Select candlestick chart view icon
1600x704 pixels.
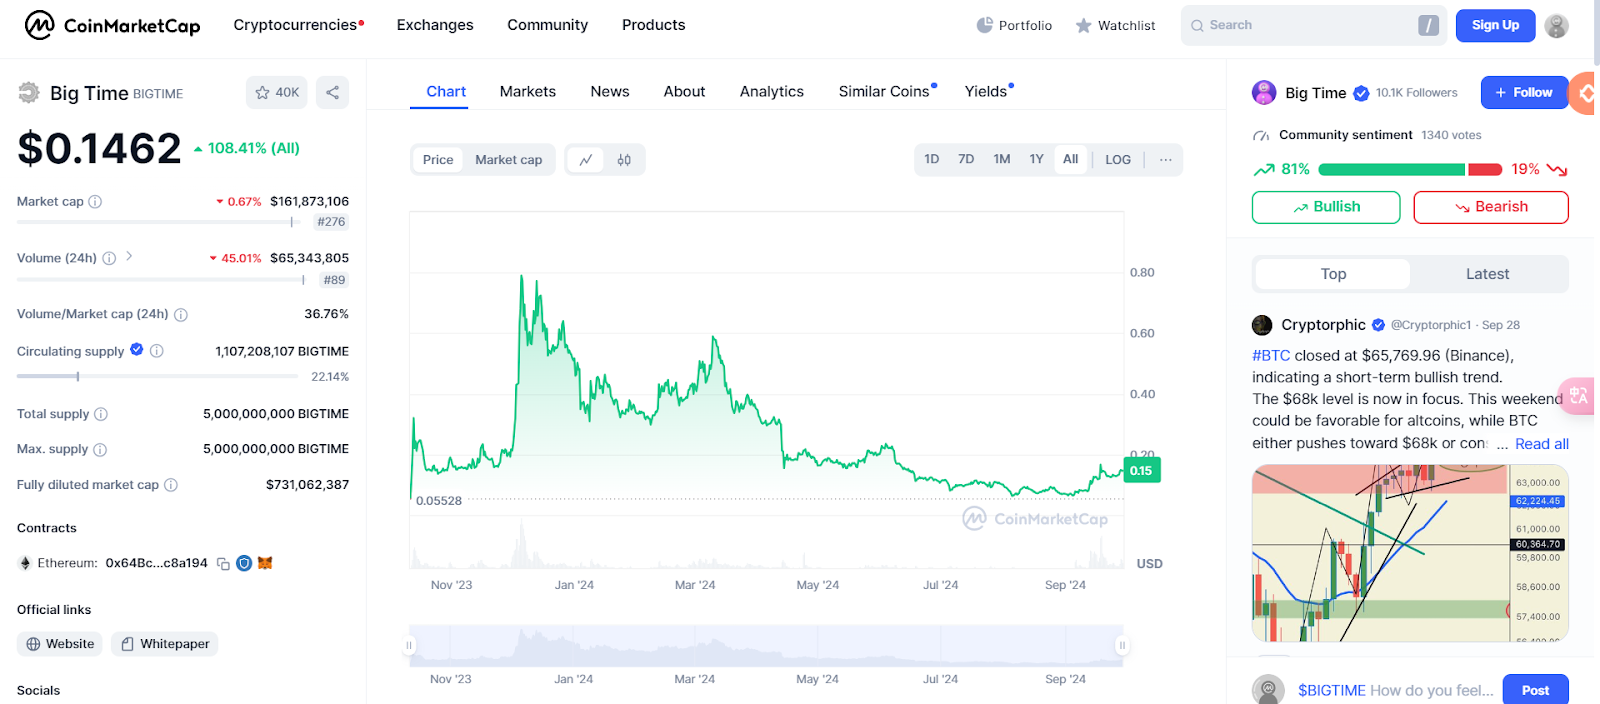click(x=624, y=160)
